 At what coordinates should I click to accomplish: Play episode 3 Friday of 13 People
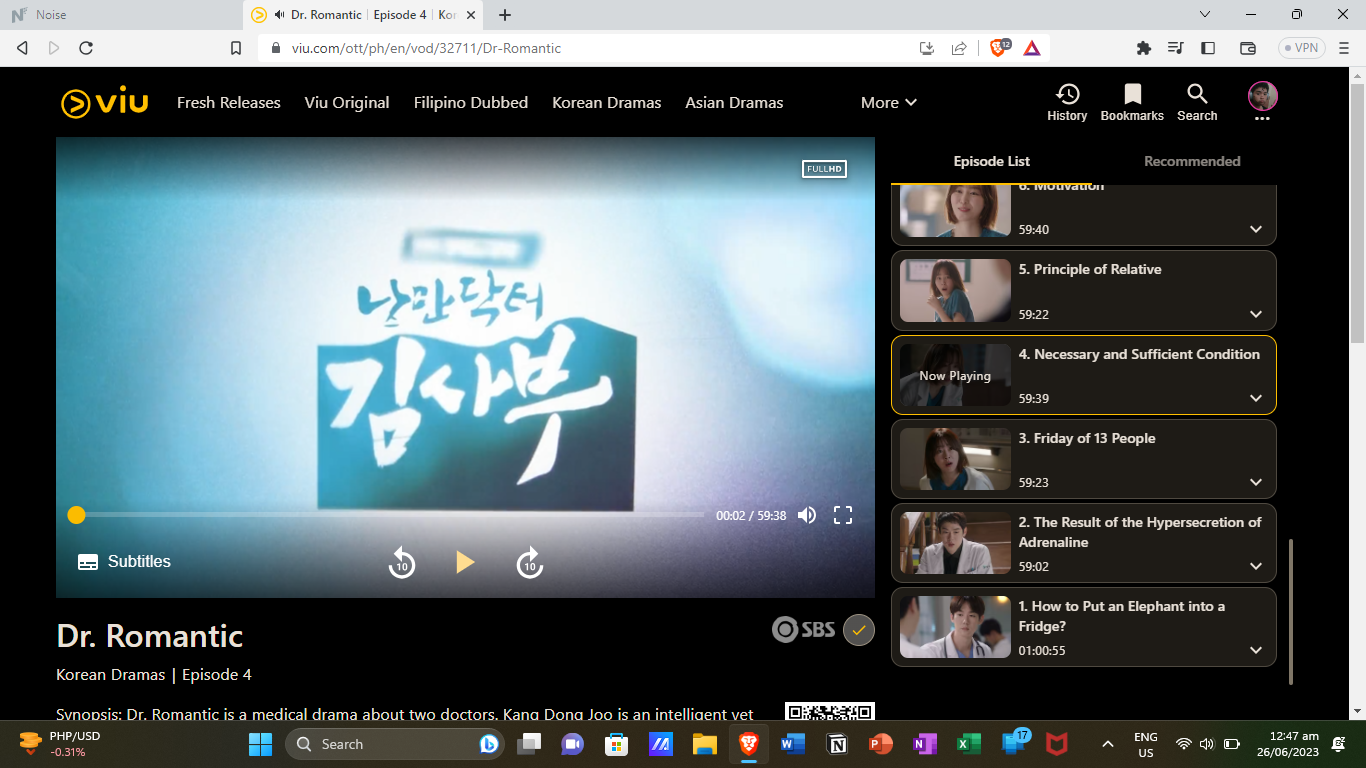(x=955, y=459)
